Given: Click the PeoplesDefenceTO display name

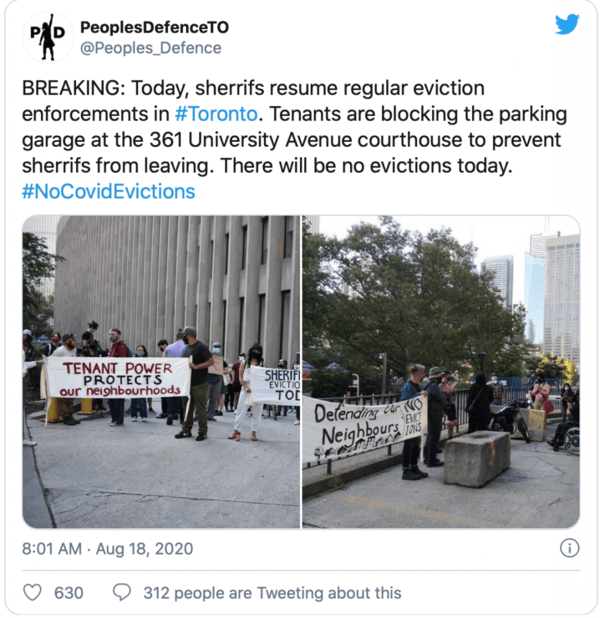Looking at the screenshot, I should [x=154, y=27].
